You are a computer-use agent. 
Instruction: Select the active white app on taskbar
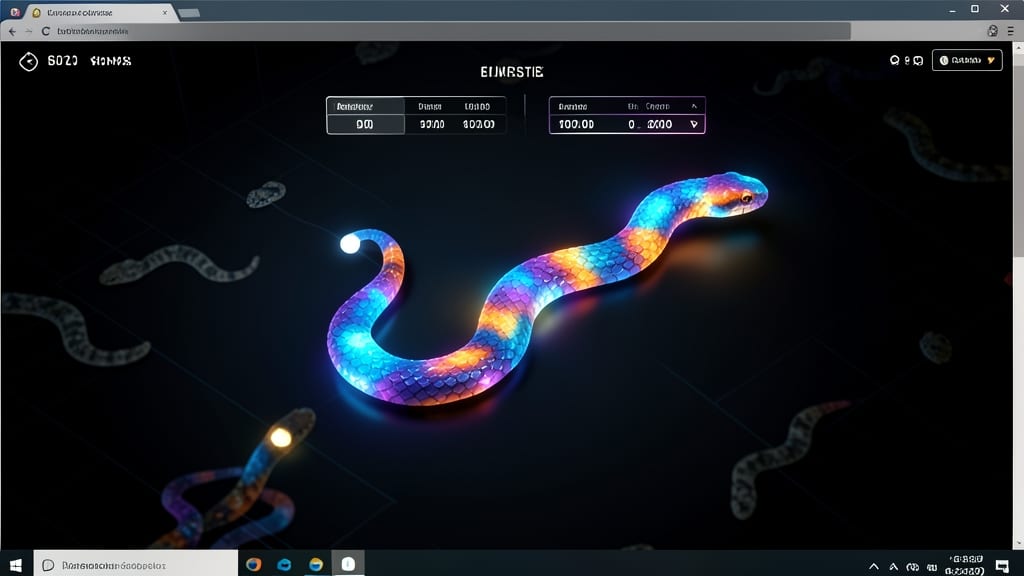[348, 564]
